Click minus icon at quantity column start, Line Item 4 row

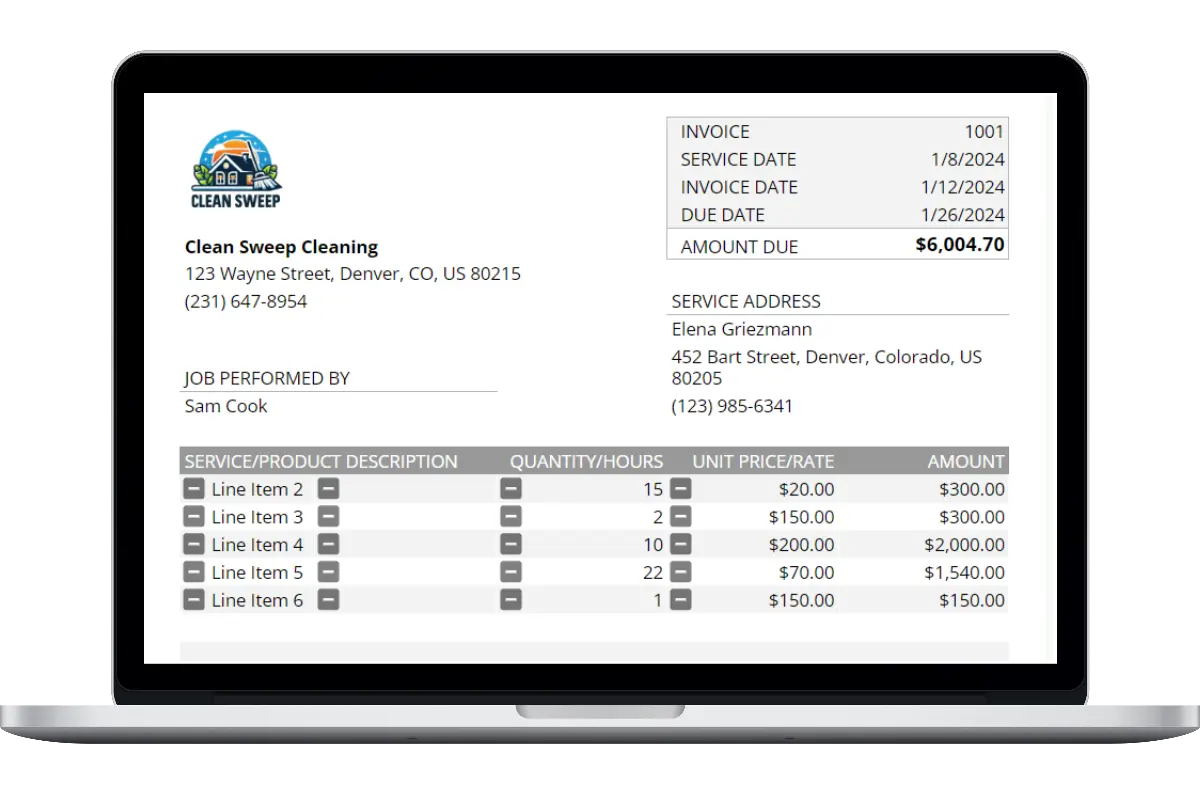(x=511, y=545)
